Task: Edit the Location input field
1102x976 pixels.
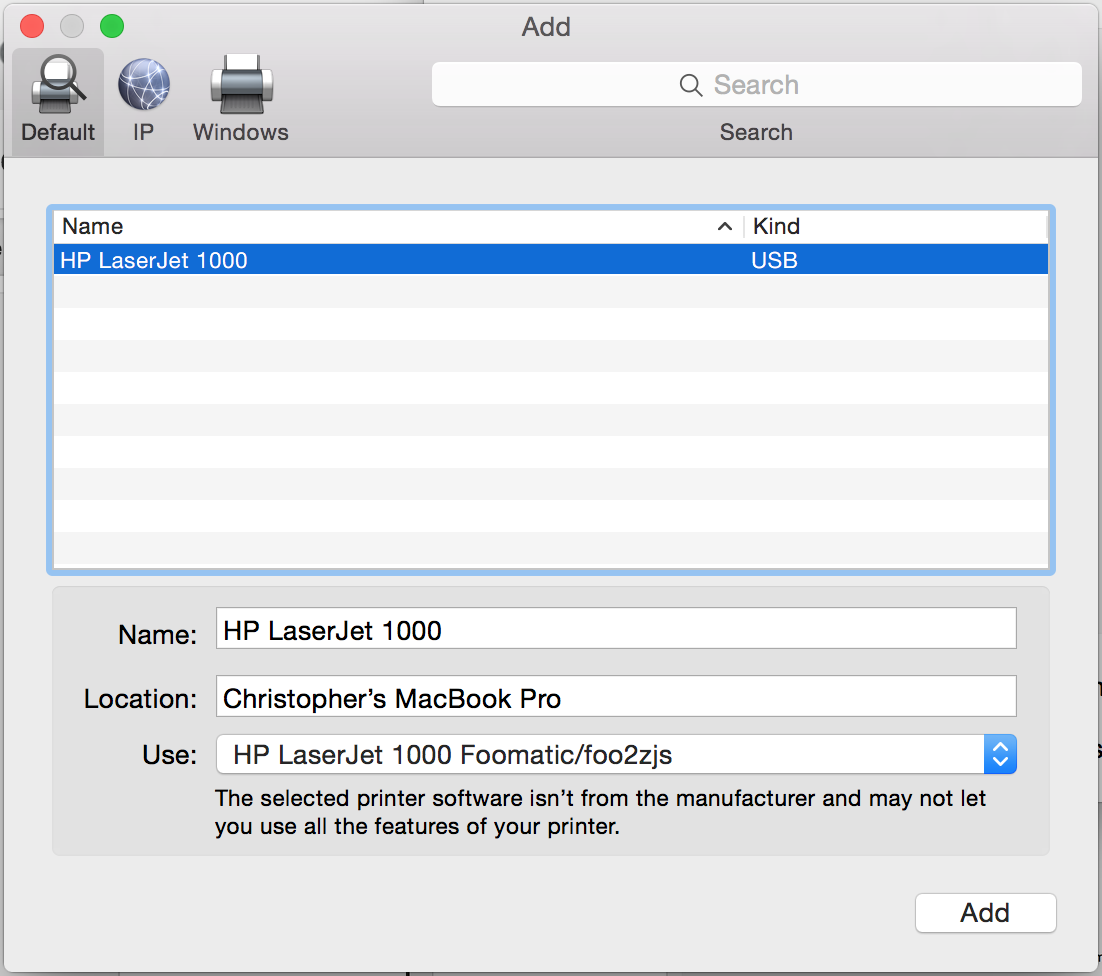Action: (616, 696)
